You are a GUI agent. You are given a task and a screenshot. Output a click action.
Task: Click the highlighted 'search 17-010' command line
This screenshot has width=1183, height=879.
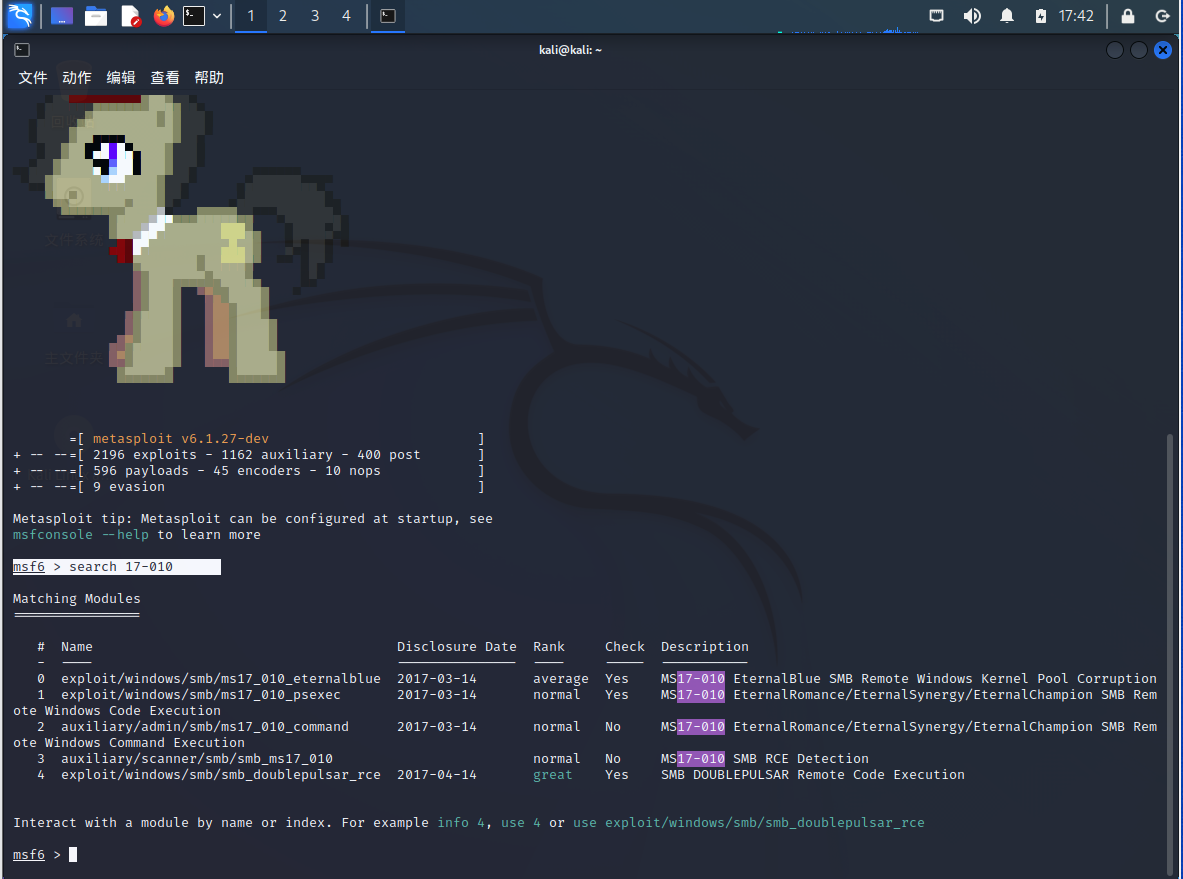117,567
